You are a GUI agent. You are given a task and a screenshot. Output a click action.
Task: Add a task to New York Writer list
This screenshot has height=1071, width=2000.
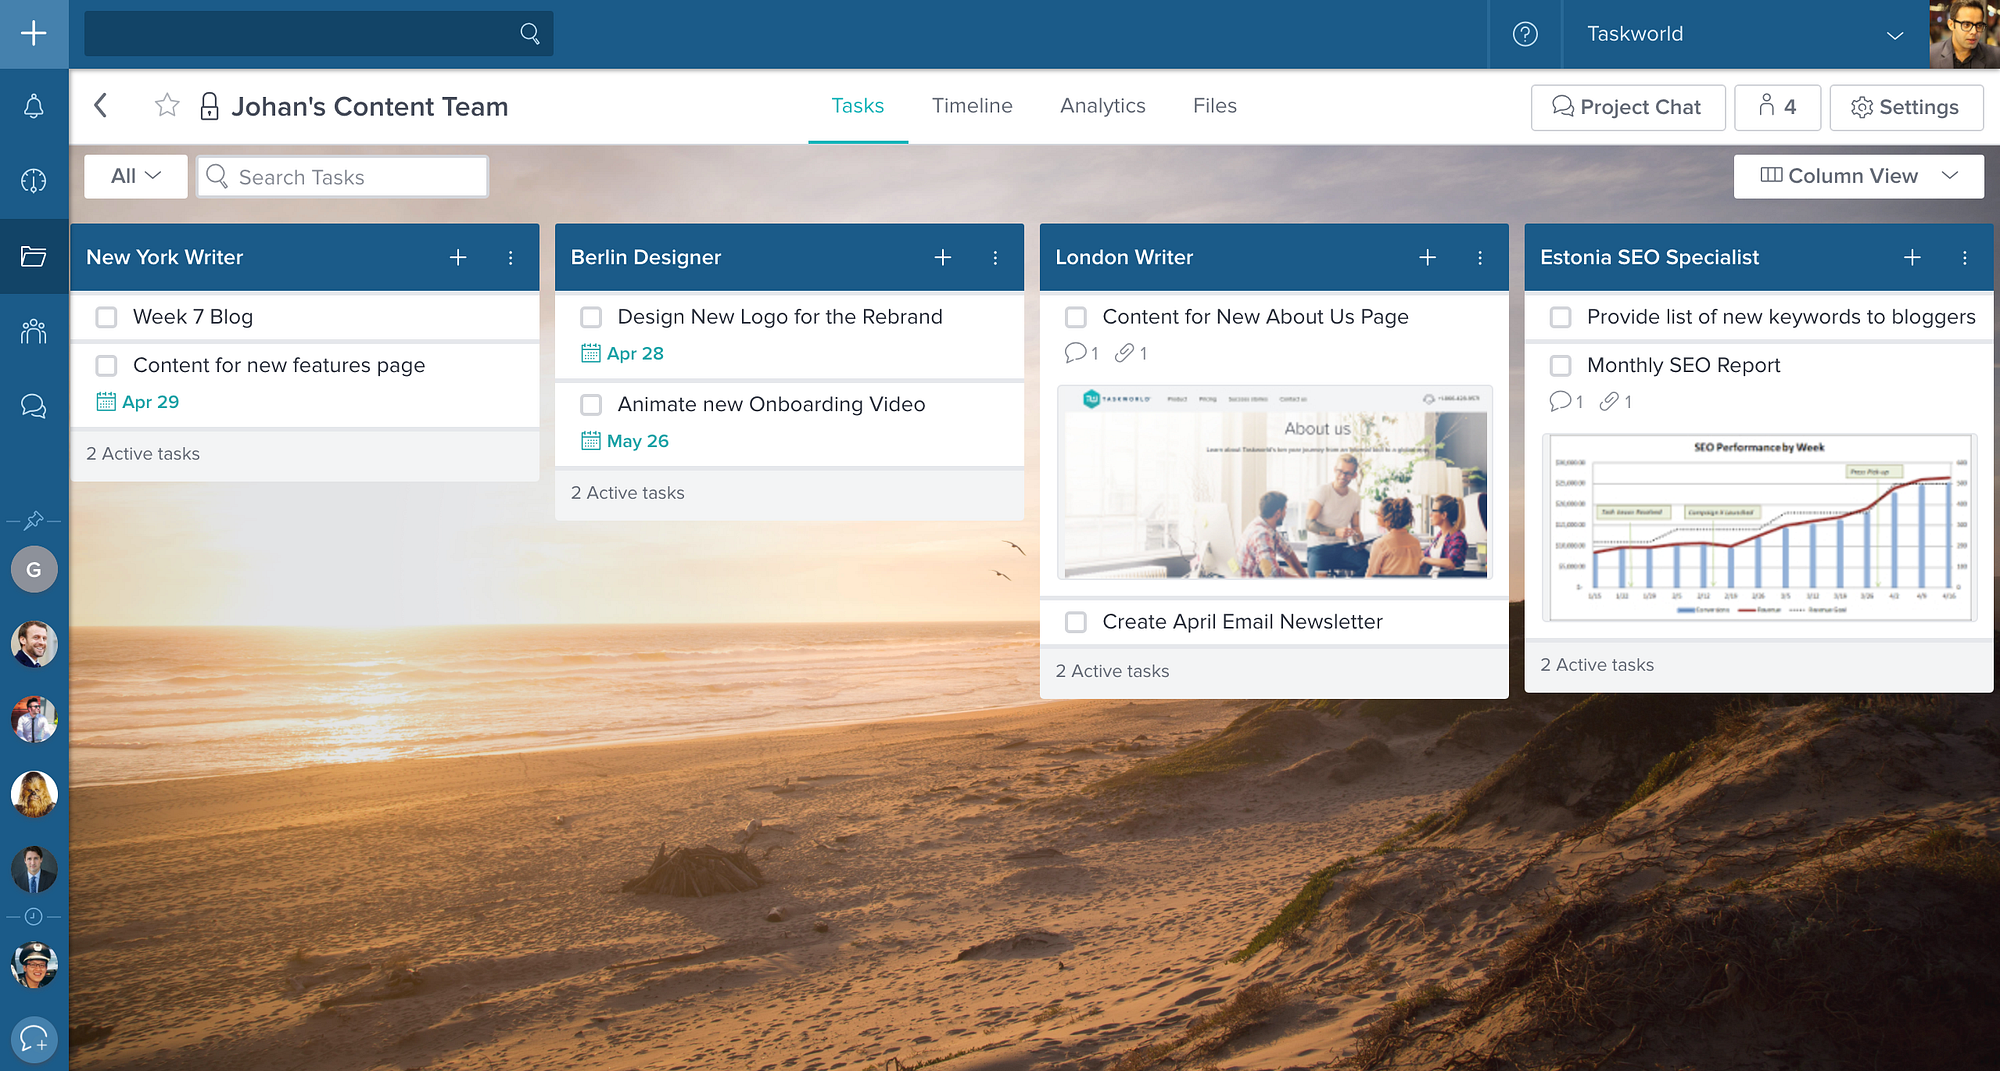click(458, 257)
